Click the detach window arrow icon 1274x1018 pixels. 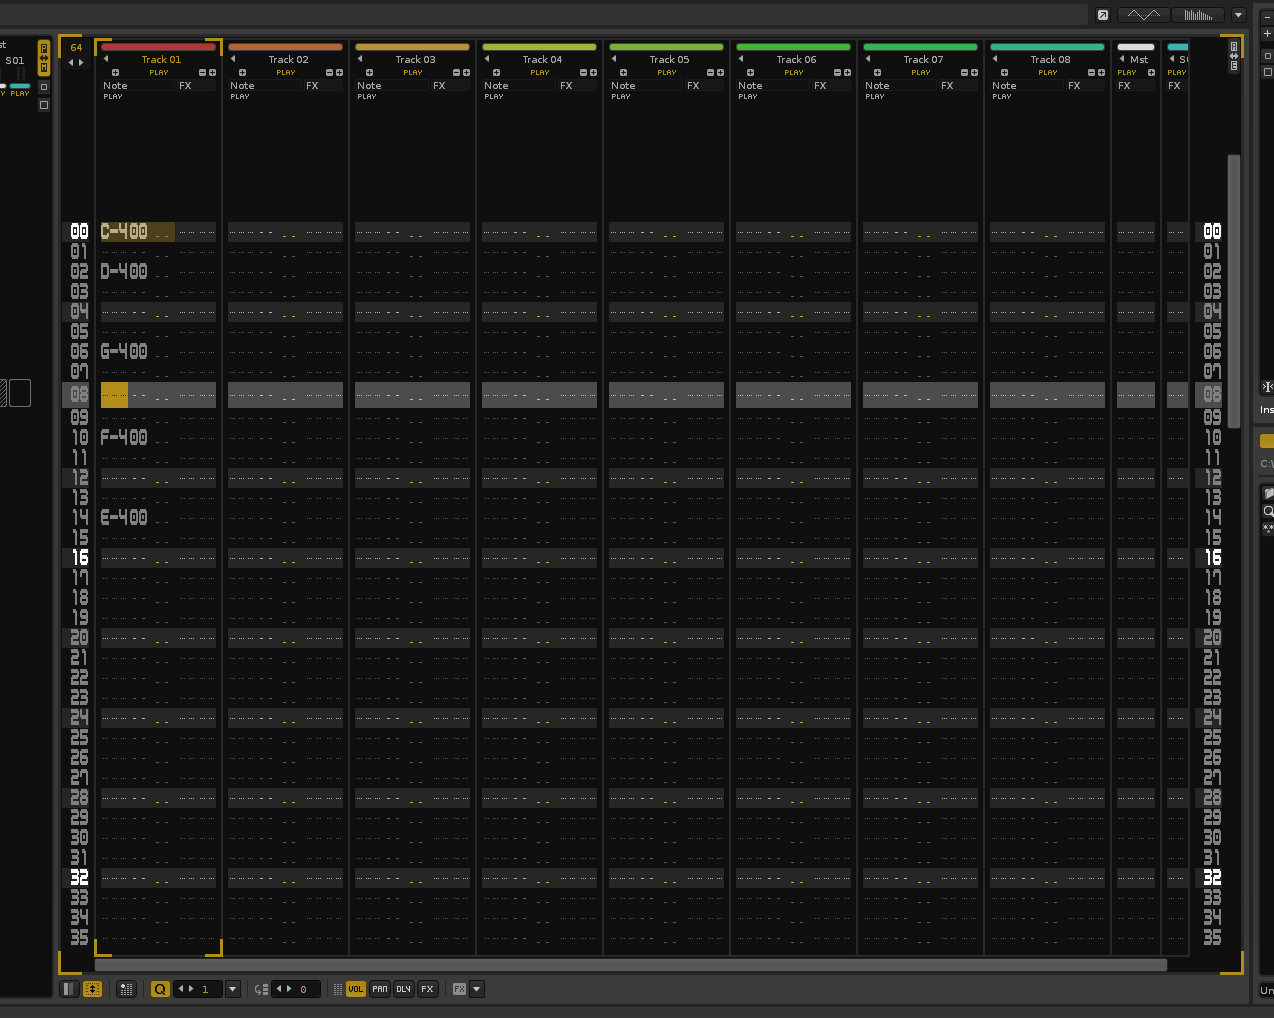coord(1102,15)
